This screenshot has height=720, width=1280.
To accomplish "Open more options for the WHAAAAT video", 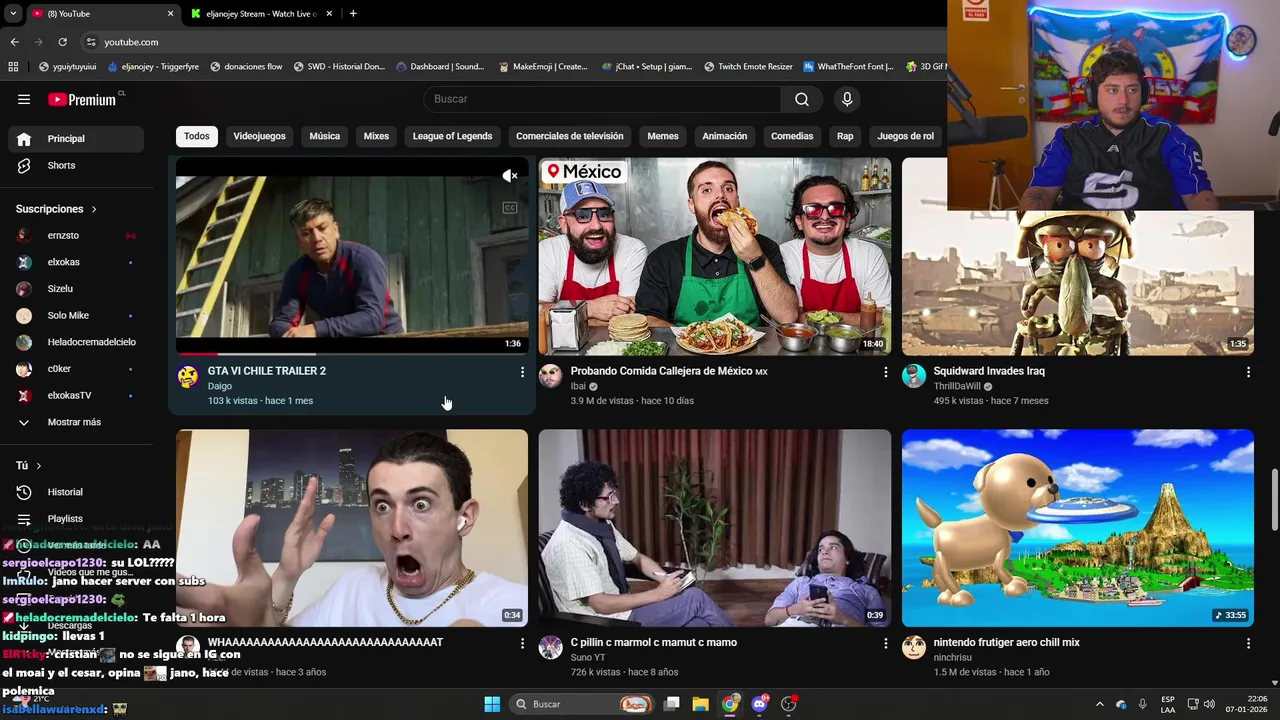I will point(522,644).
